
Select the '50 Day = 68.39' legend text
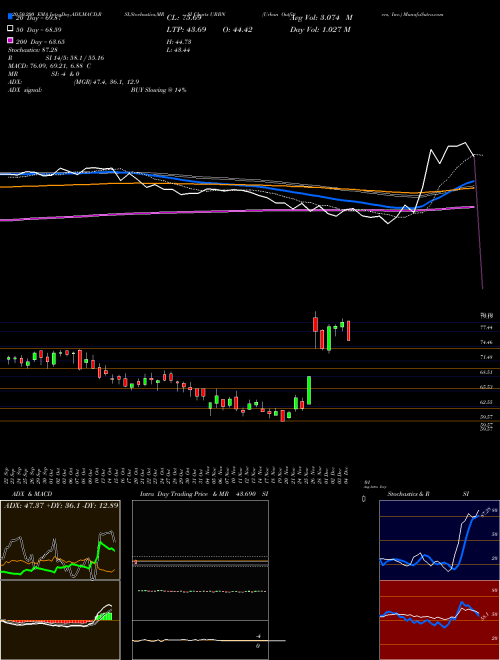pyautogui.click(x=40, y=30)
